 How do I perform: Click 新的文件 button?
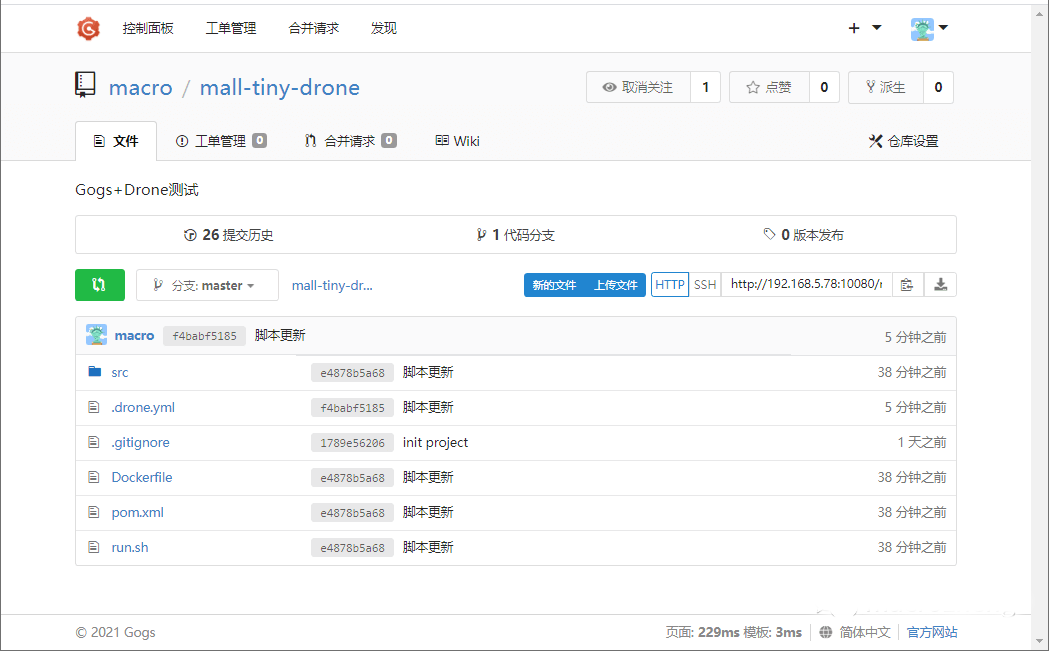554,285
